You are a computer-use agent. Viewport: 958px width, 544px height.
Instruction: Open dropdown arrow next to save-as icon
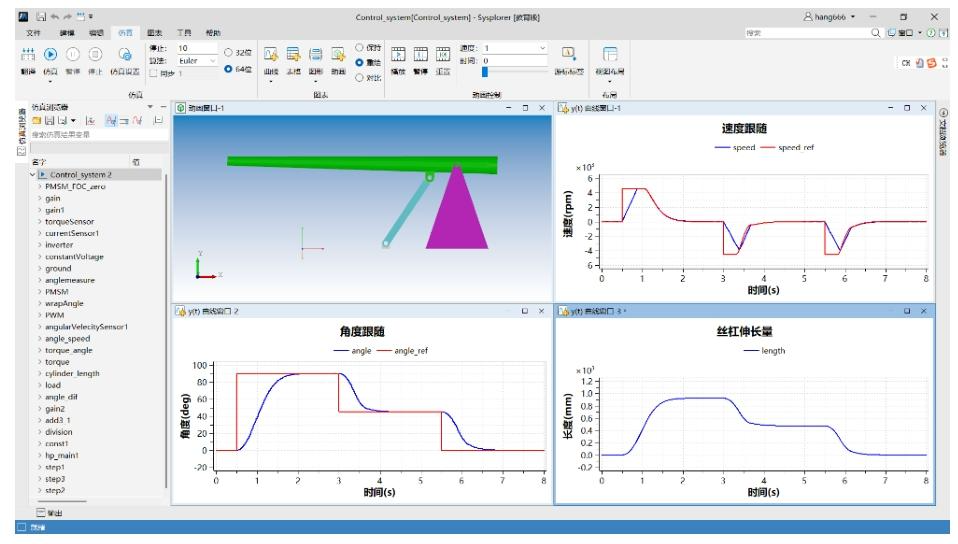(73, 121)
